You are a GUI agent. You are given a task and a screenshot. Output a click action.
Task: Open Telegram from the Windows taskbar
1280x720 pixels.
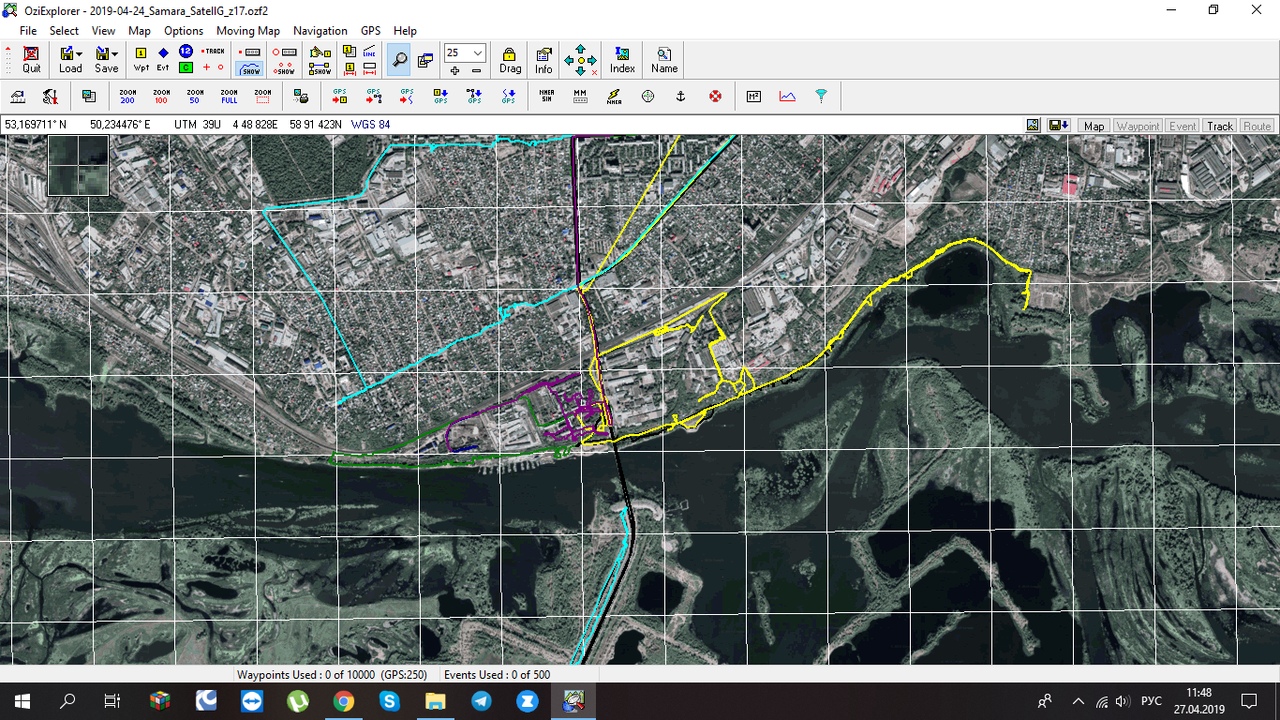481,701
